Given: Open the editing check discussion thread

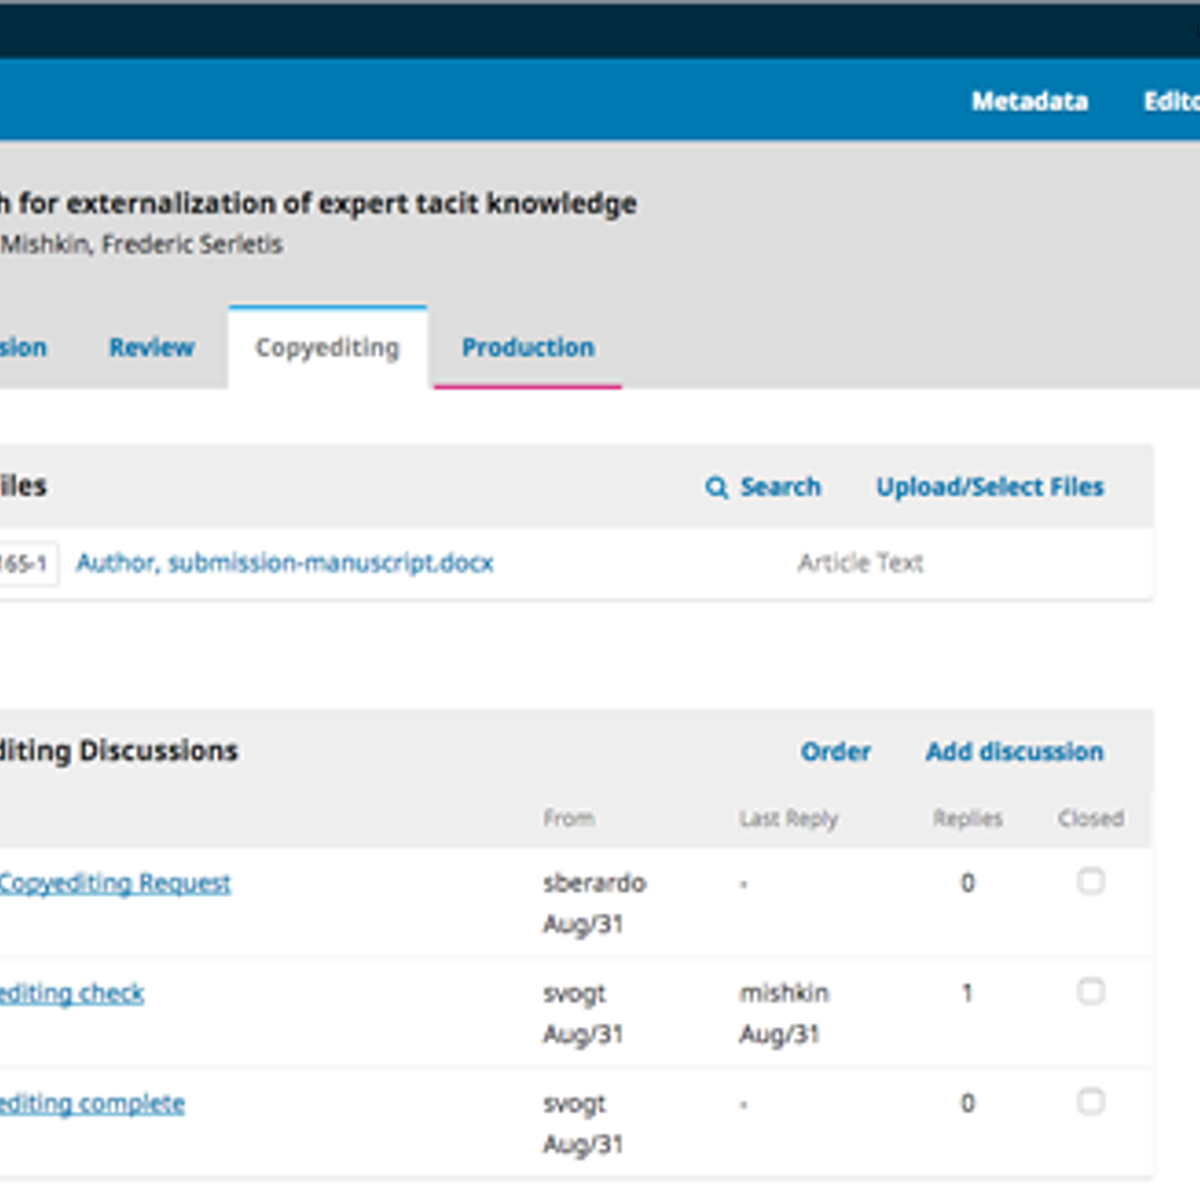Looking at the screenshot, I should coord(72,993).
